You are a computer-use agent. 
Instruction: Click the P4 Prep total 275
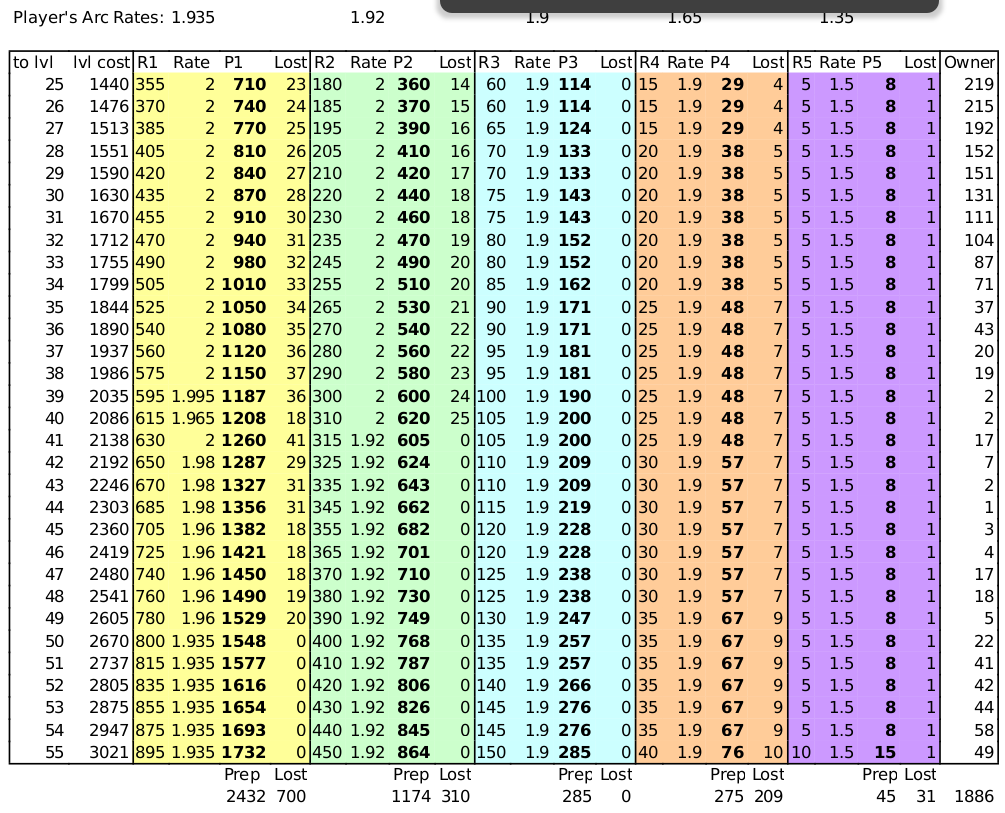click(729, 796)
